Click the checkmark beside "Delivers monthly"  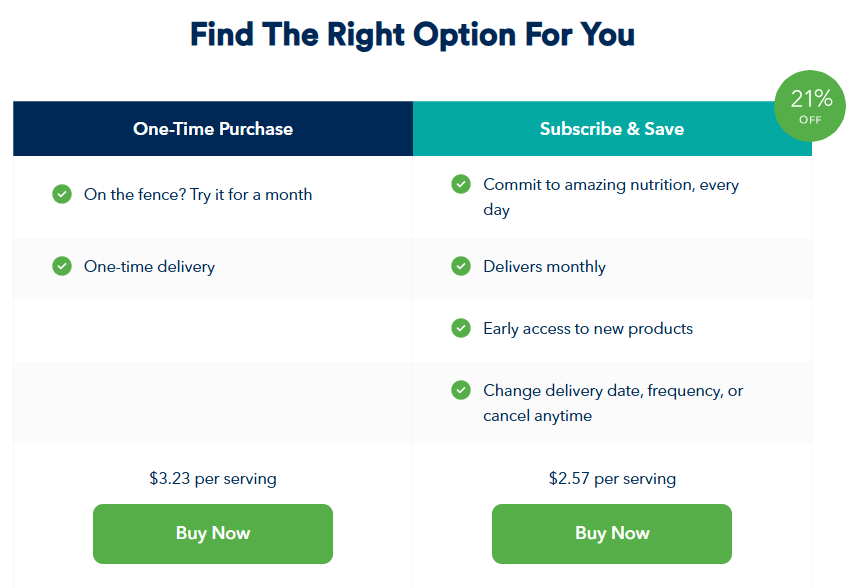461,266
